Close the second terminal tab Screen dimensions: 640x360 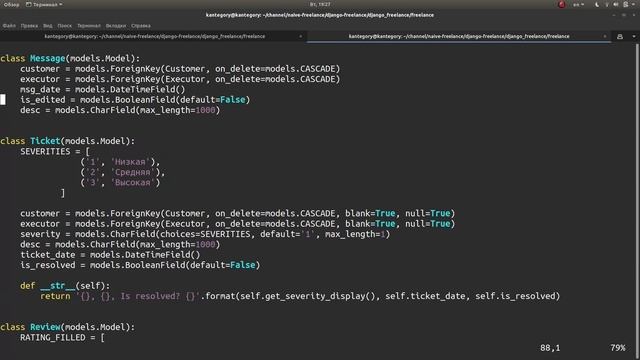tap(605, 36)
